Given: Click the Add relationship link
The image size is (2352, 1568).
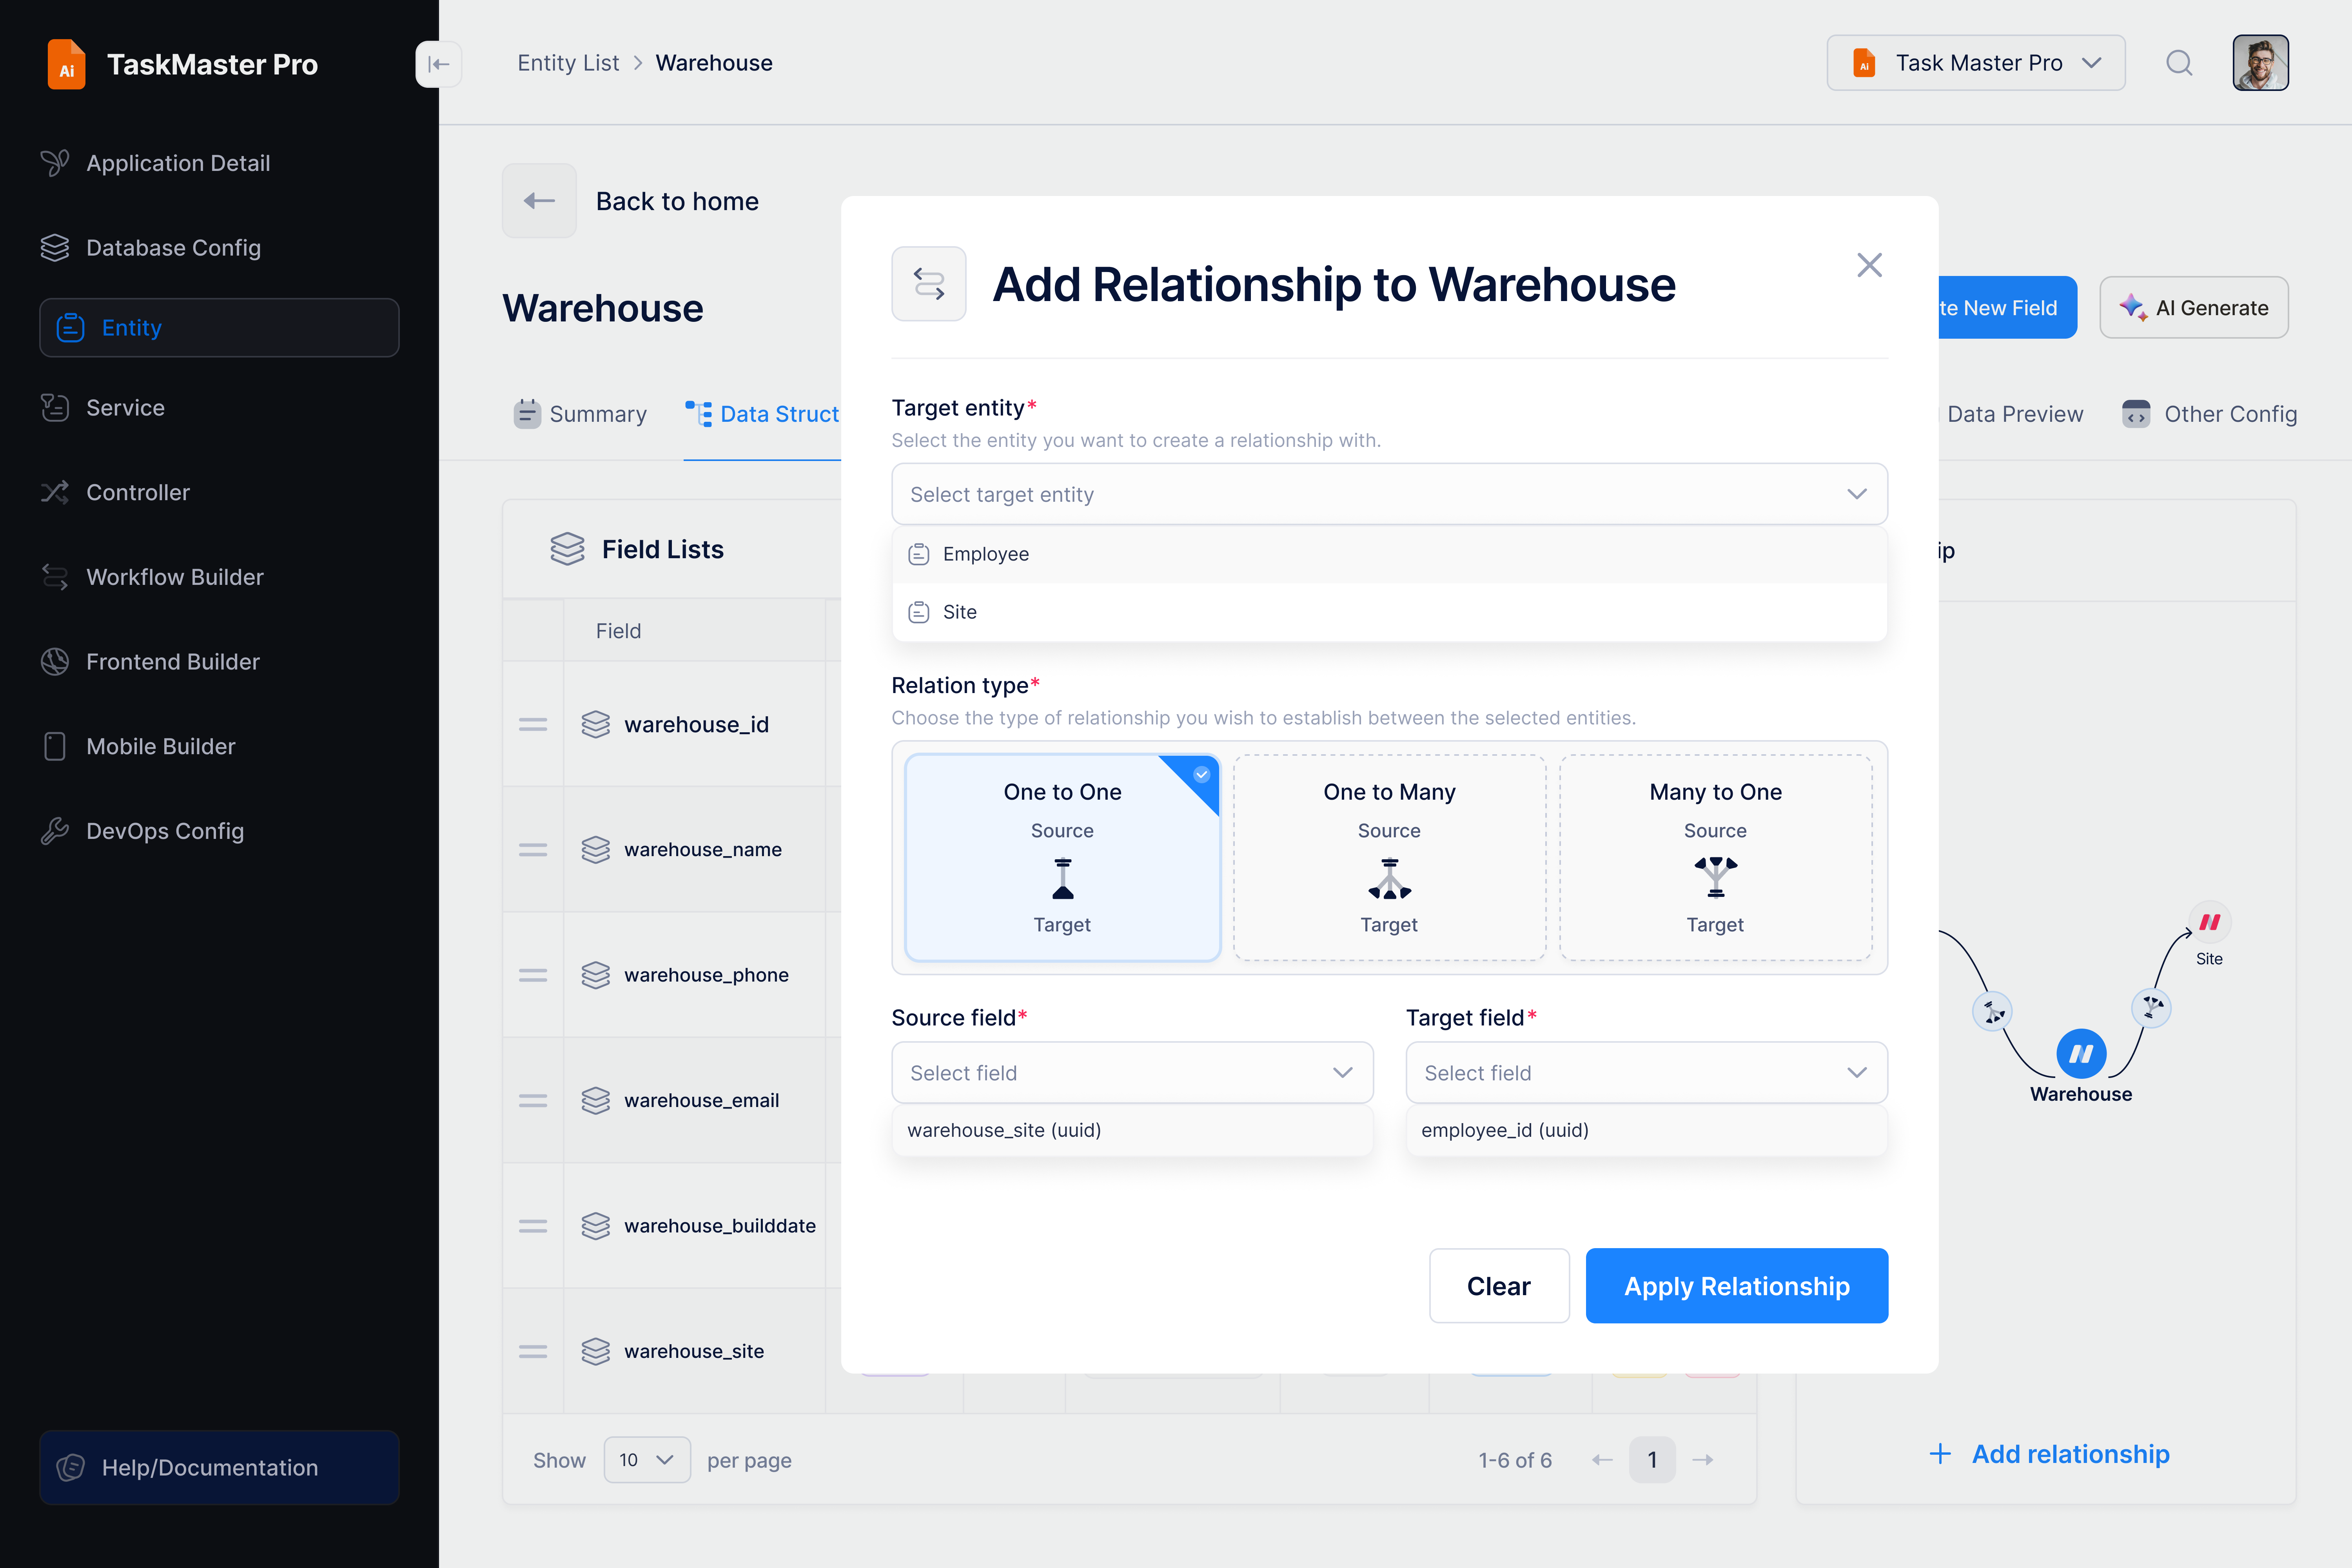Looking at the screenshot, I should pyautogui.click(x=2050, y=1454).
